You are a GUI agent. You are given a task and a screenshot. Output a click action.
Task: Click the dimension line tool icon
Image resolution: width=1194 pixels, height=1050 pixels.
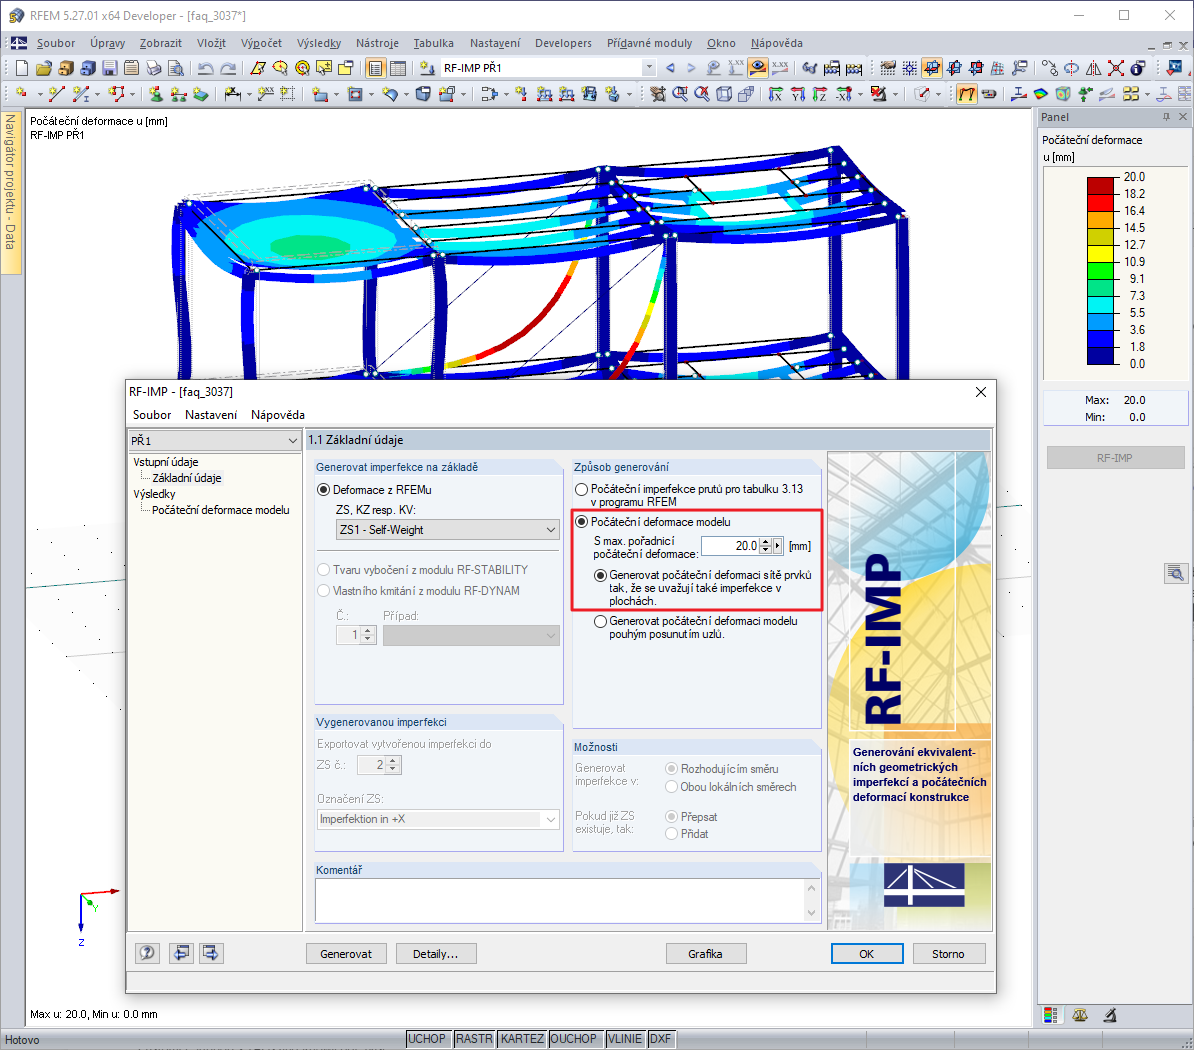[x=232, y=94]
